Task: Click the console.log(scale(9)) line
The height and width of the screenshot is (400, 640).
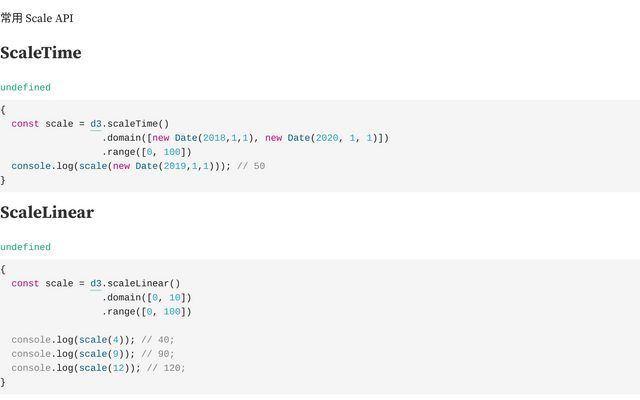Action: [80, 354]
